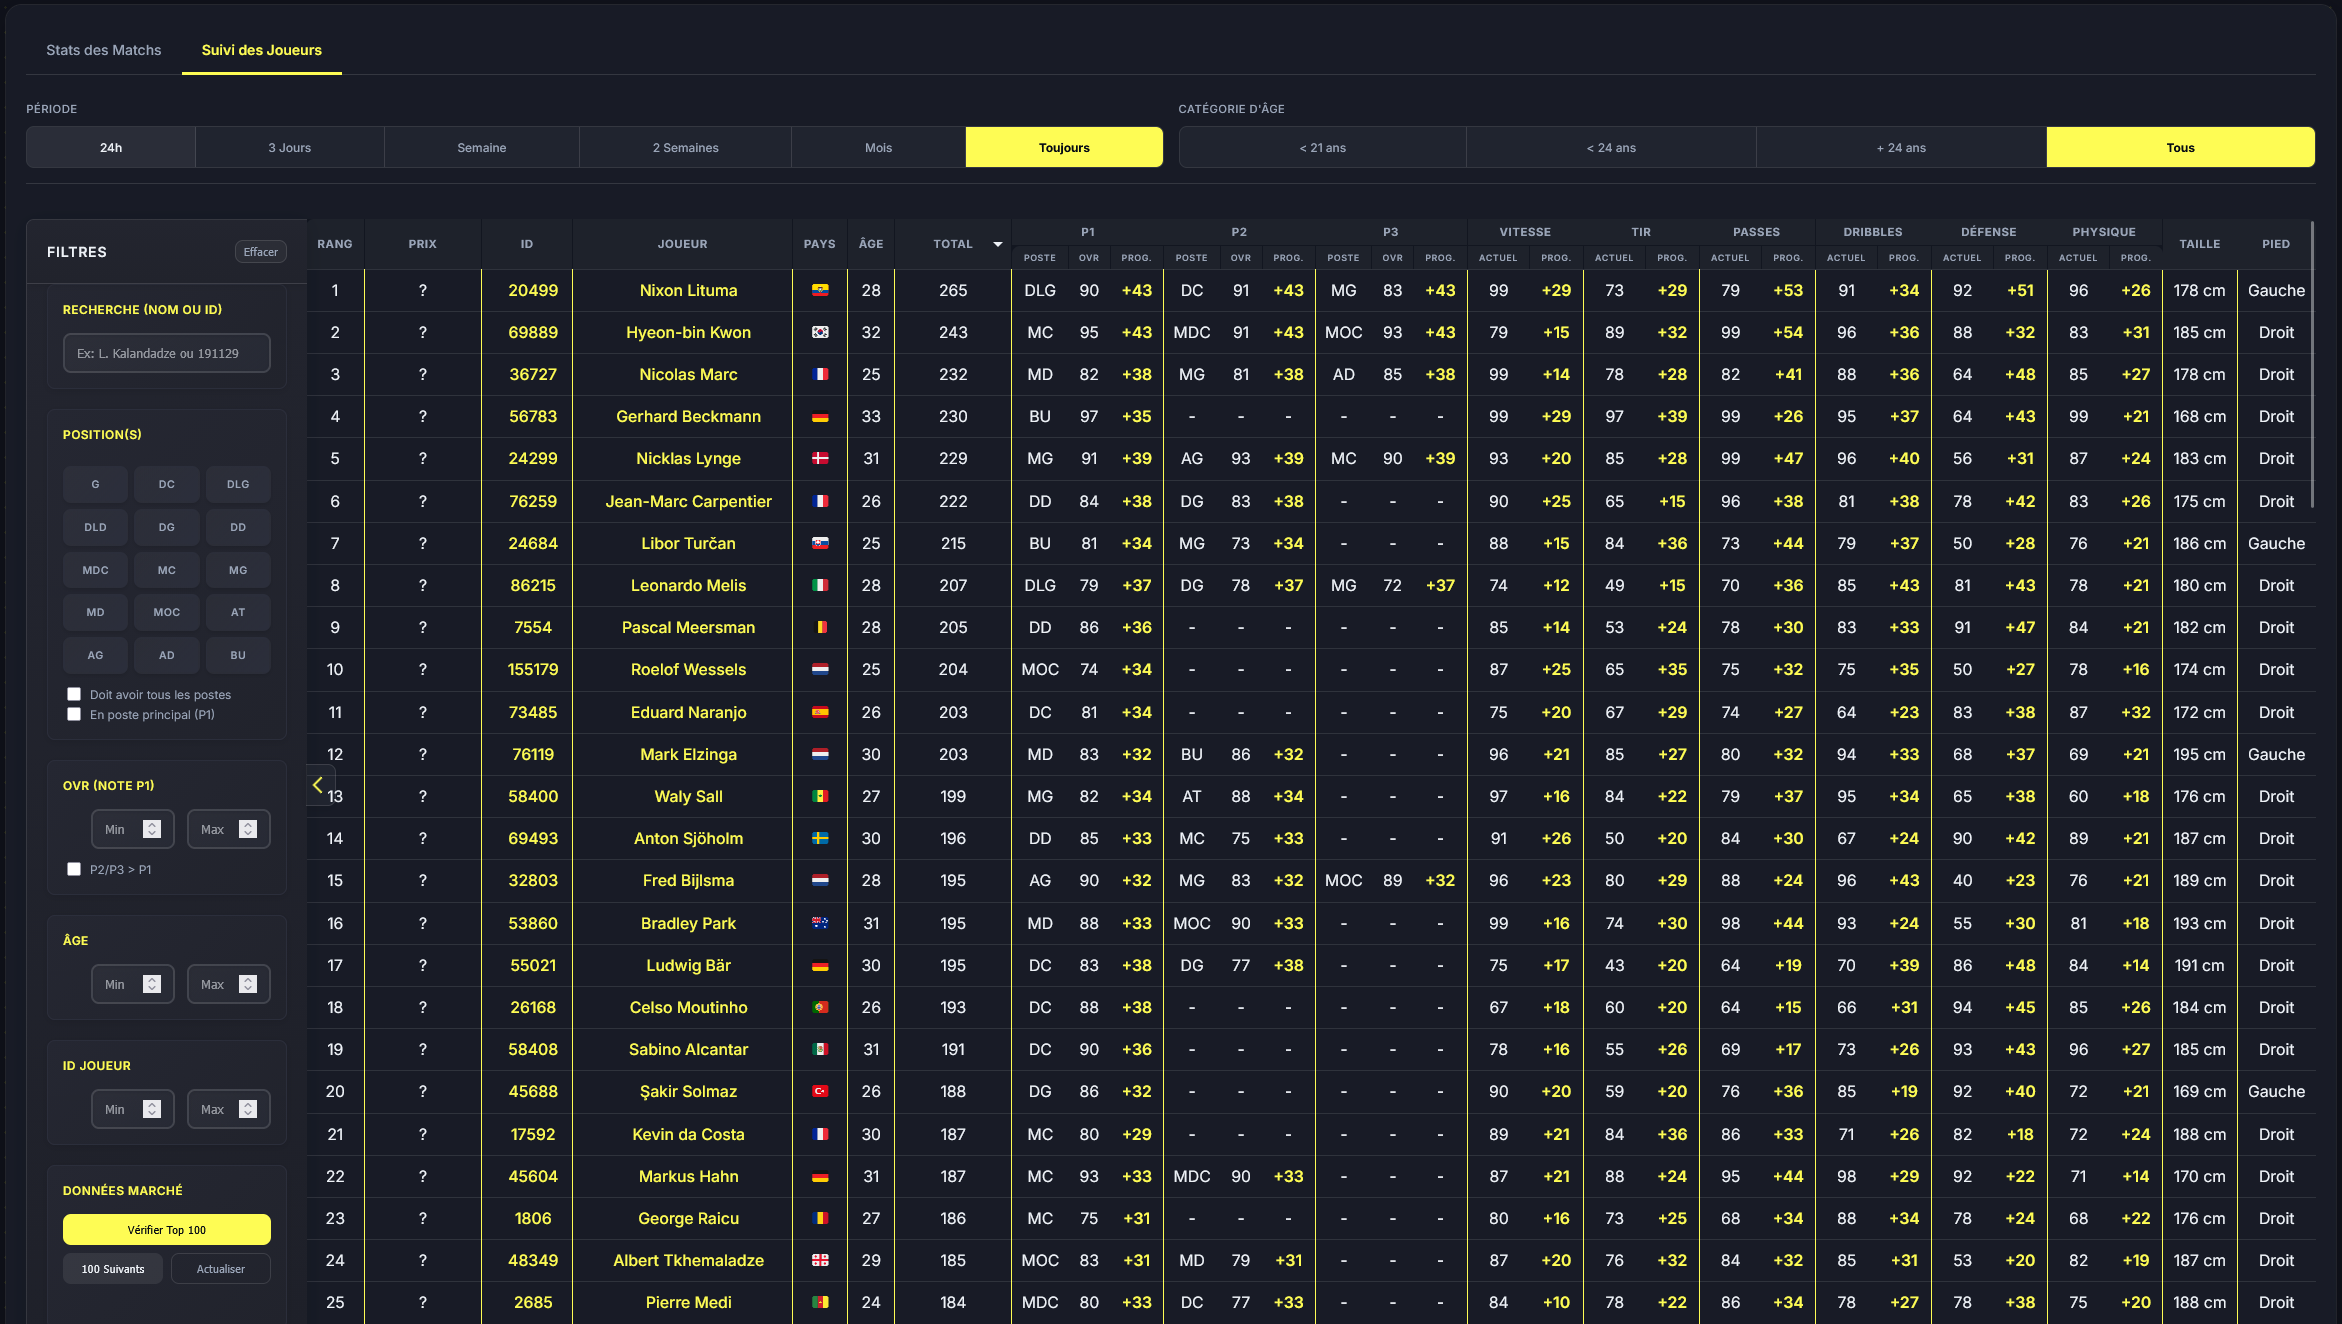Click the table vertical scrollbar

2313,365
